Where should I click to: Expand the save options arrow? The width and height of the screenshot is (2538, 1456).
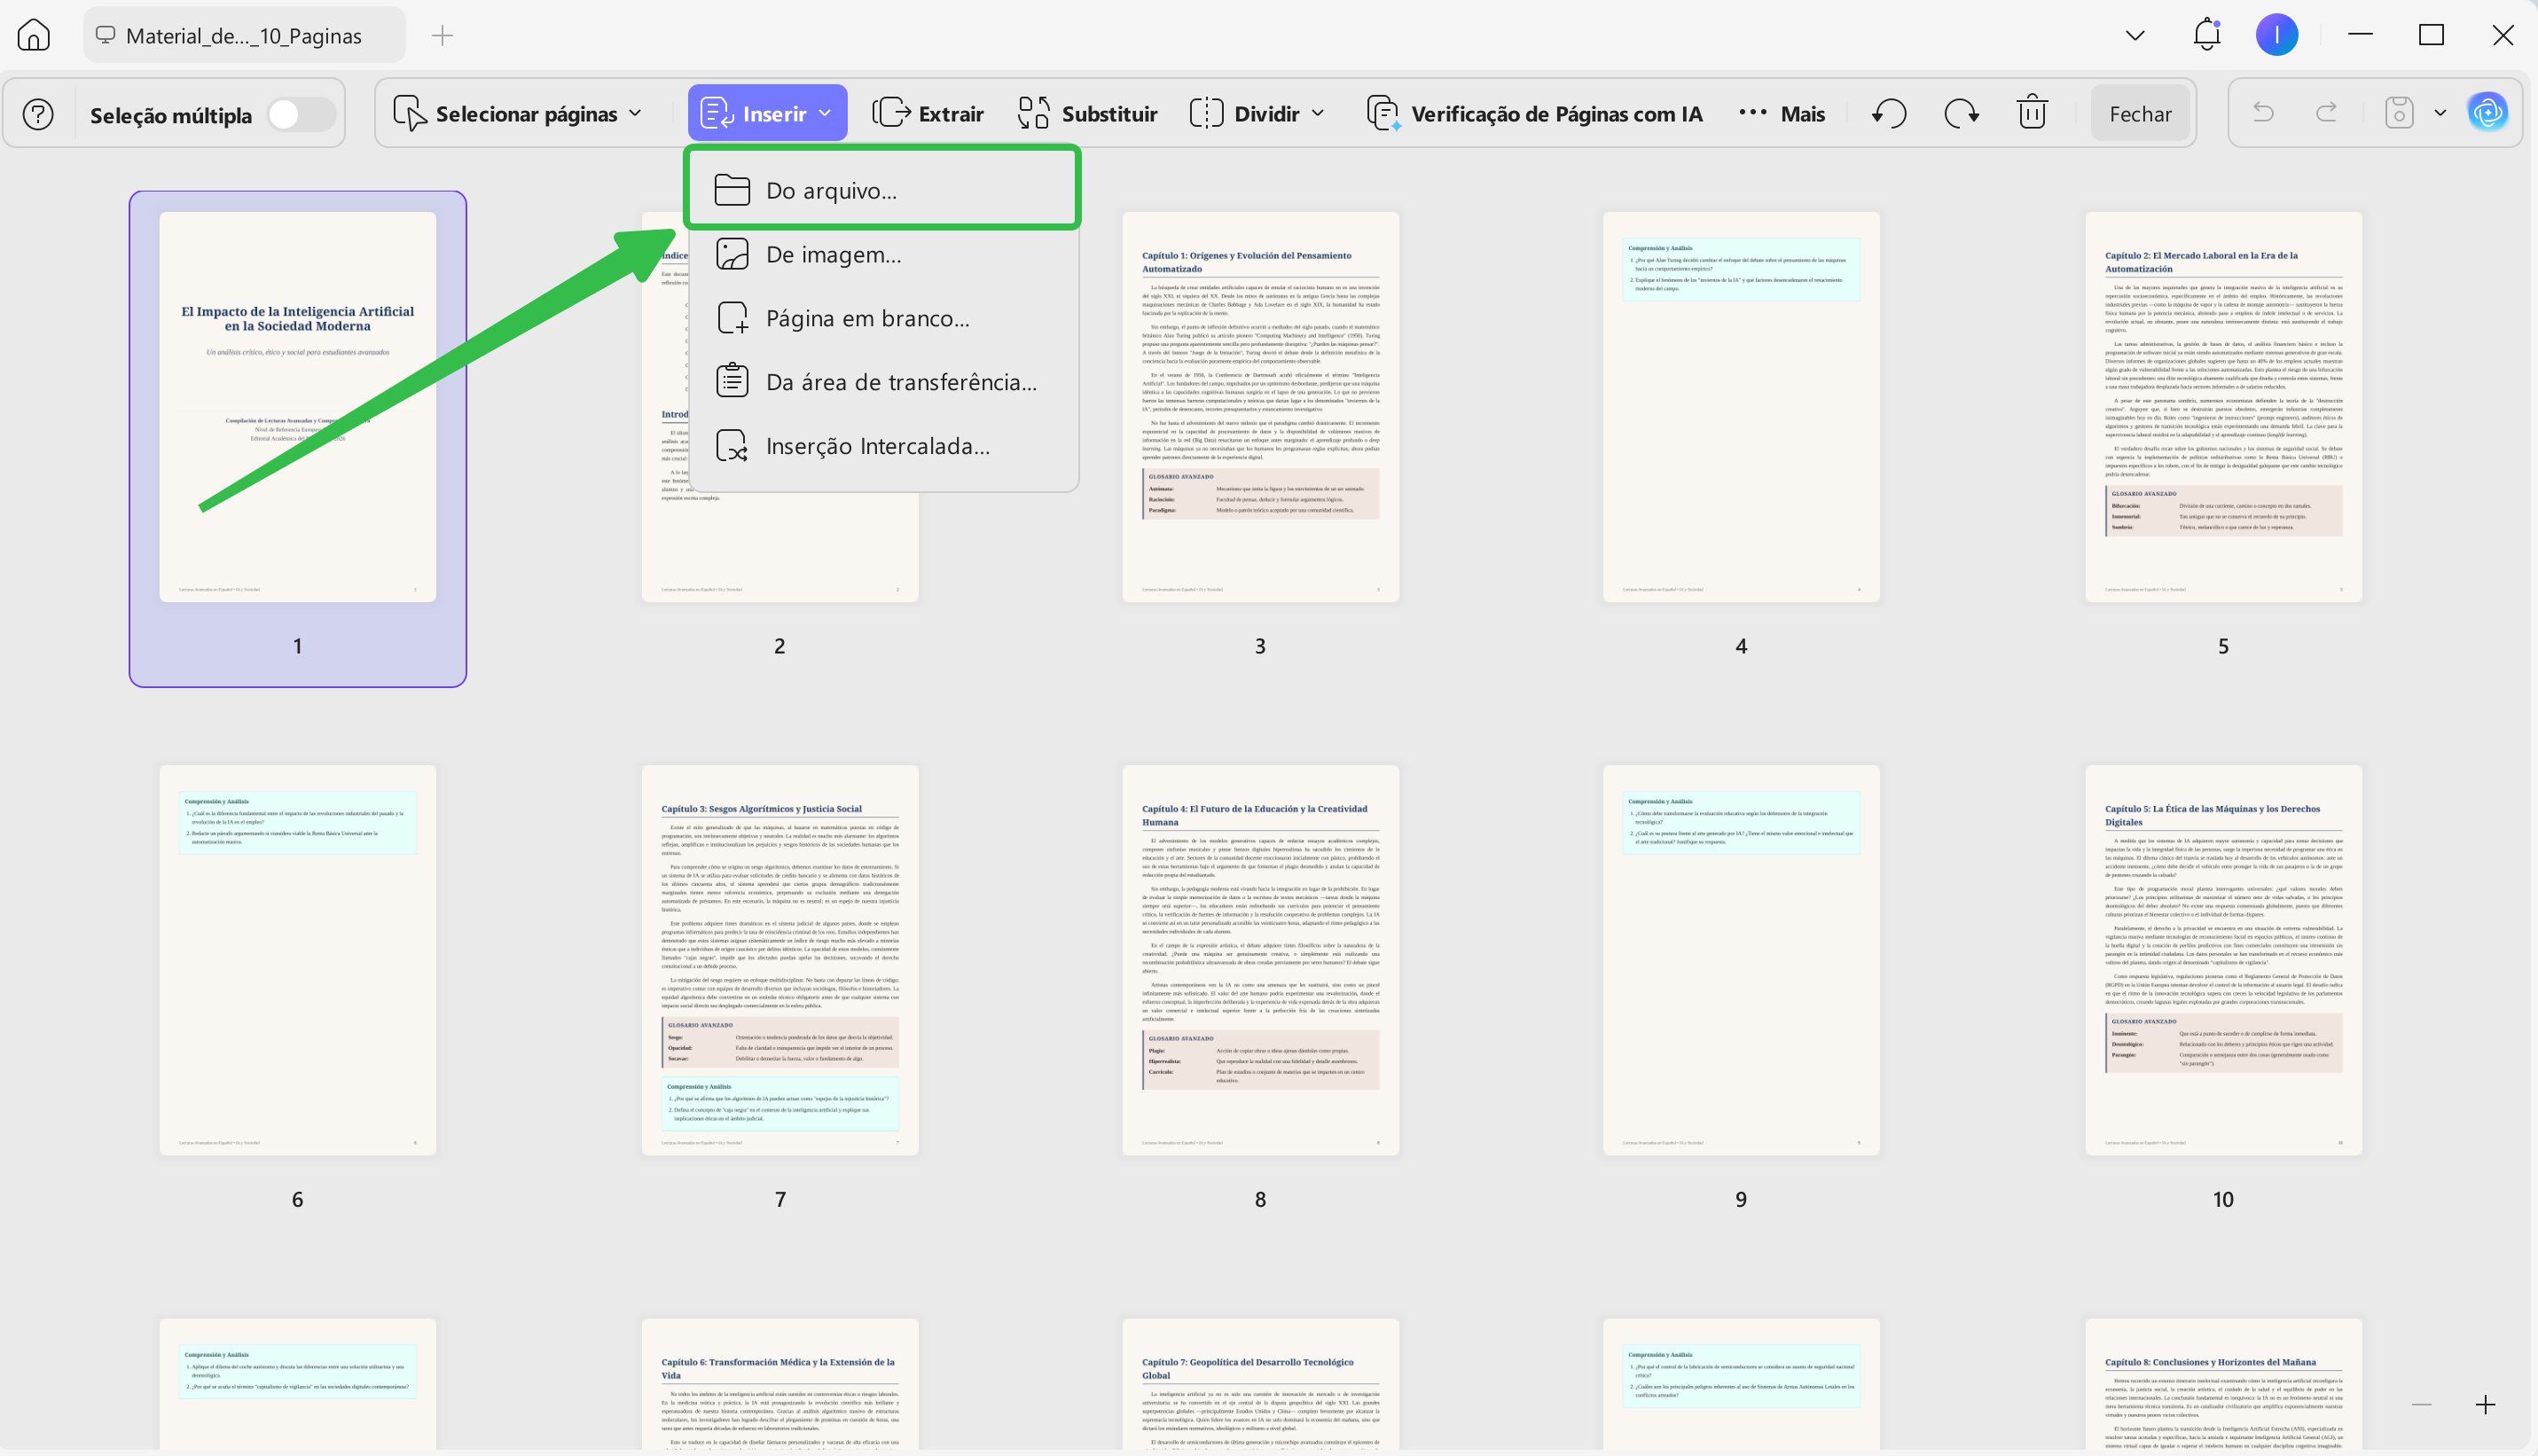(2440, 112)
